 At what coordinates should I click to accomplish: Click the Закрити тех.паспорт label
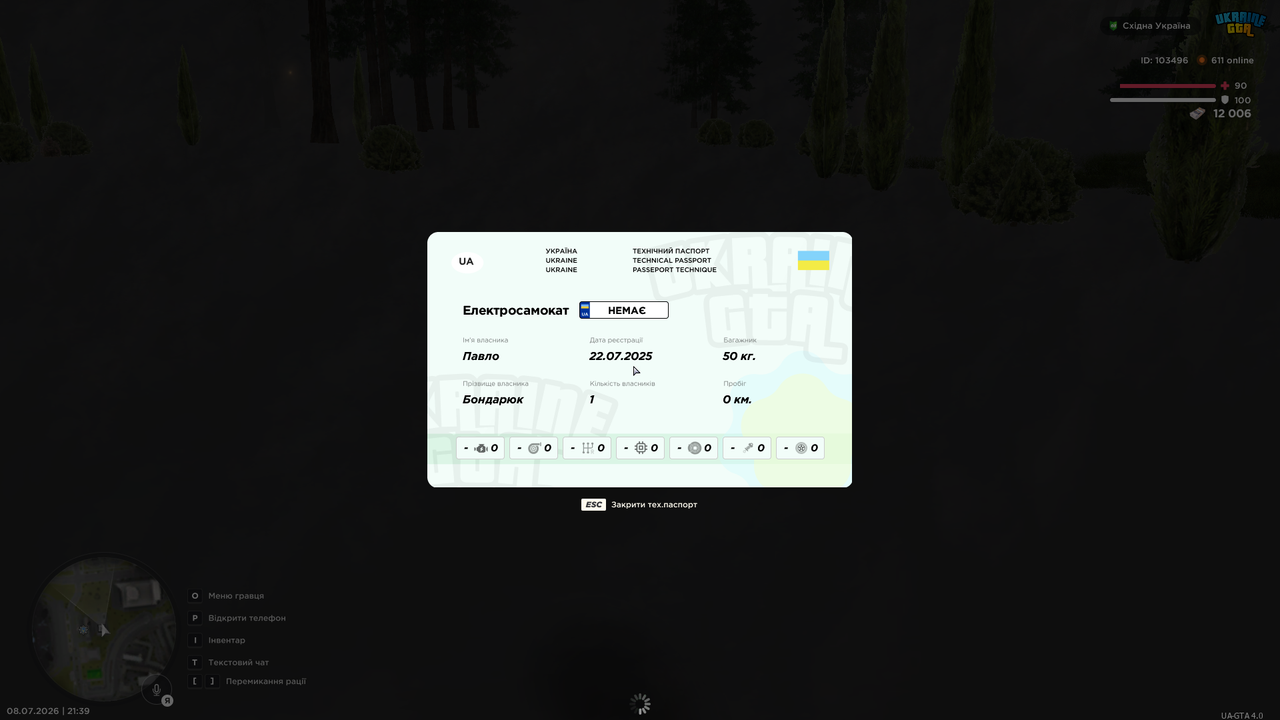[654, 505]
